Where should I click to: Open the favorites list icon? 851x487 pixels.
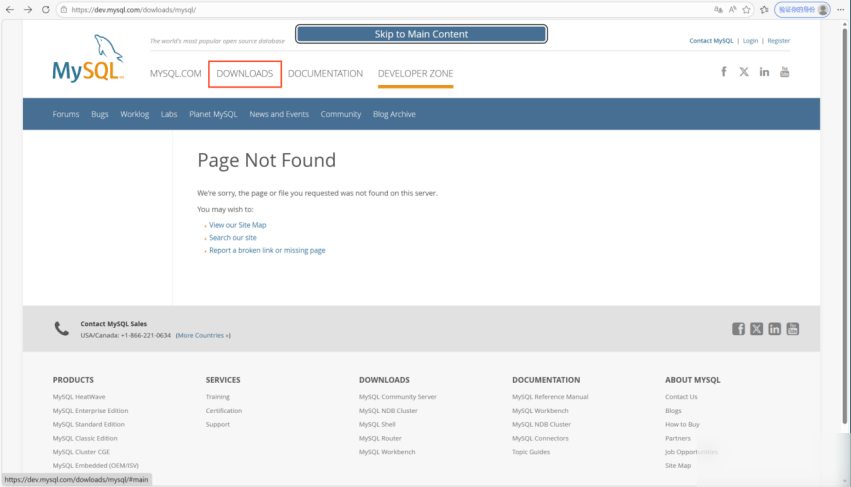pos(764,10)
